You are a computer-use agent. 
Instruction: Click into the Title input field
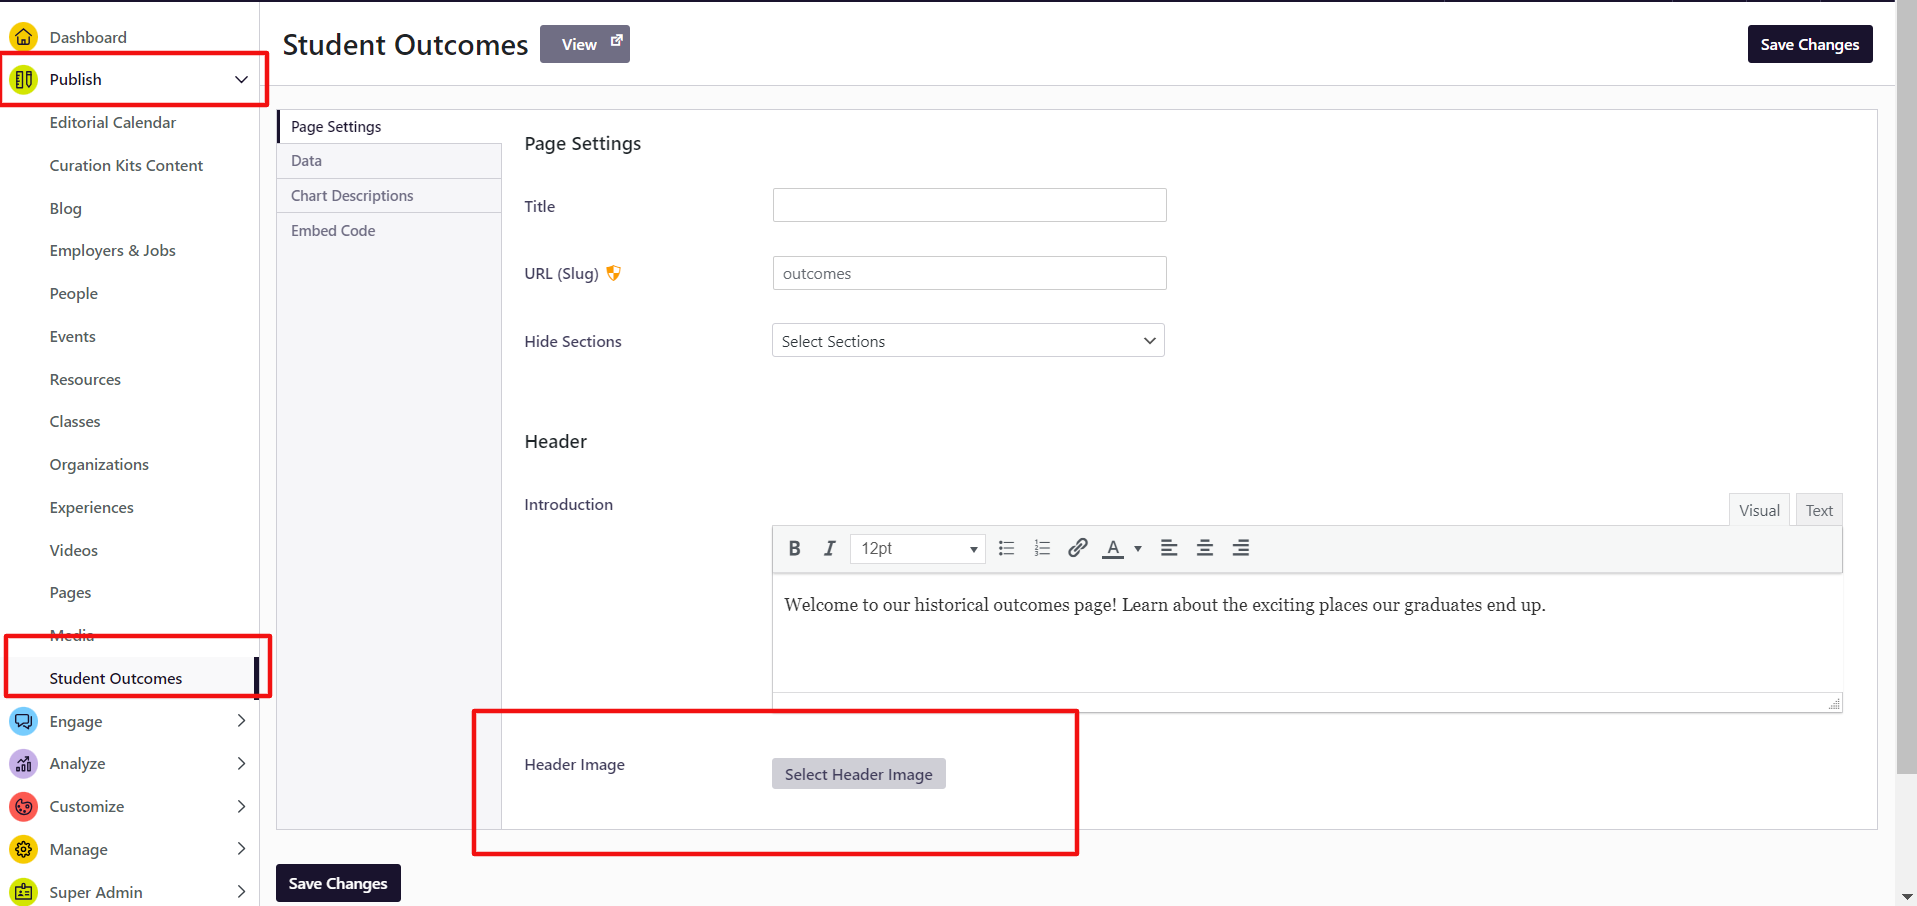pyautogui.click(x=969, y=205)
